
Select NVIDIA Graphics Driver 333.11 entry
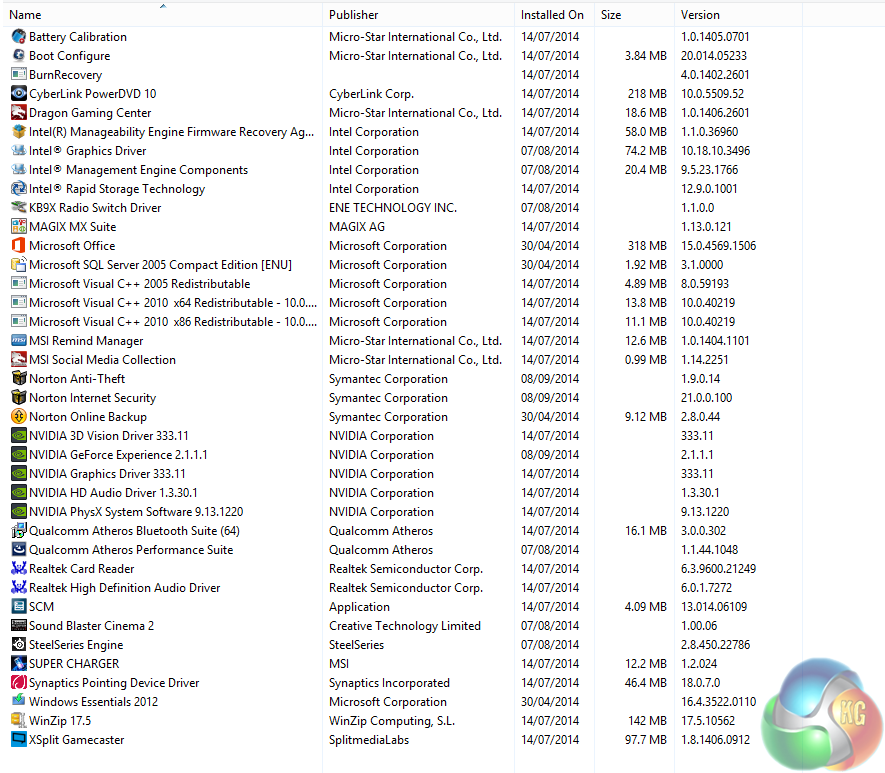[107, 474]
